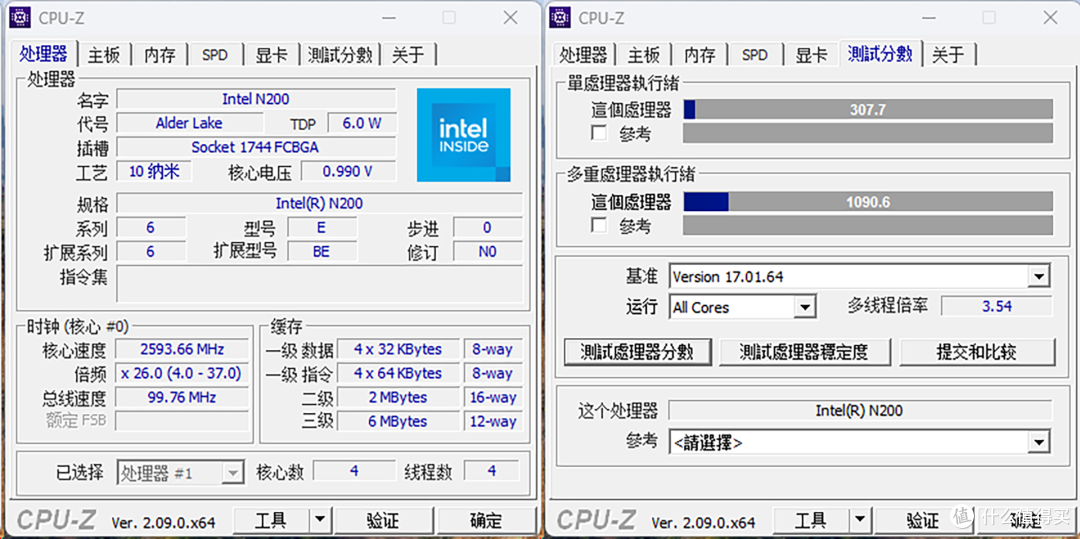Viewport: 1080px width, 539px height.
Task: Click the 倍频 value x 26.0 (4.0 - 37.0)
Action: [182, 373]
